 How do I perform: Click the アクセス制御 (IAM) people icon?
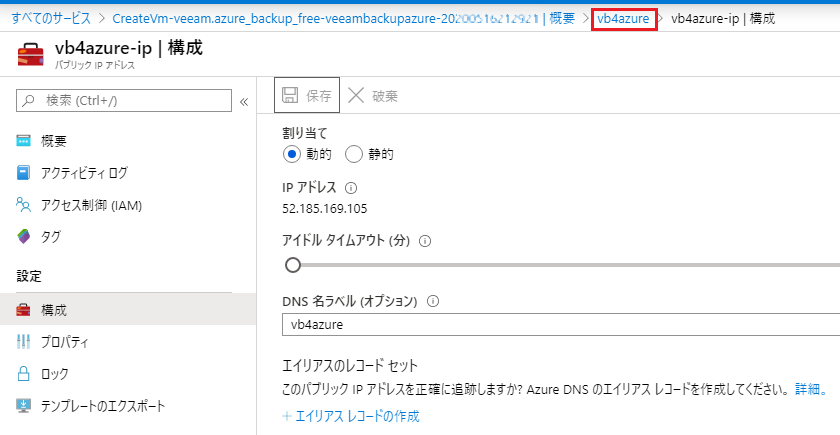24,205
